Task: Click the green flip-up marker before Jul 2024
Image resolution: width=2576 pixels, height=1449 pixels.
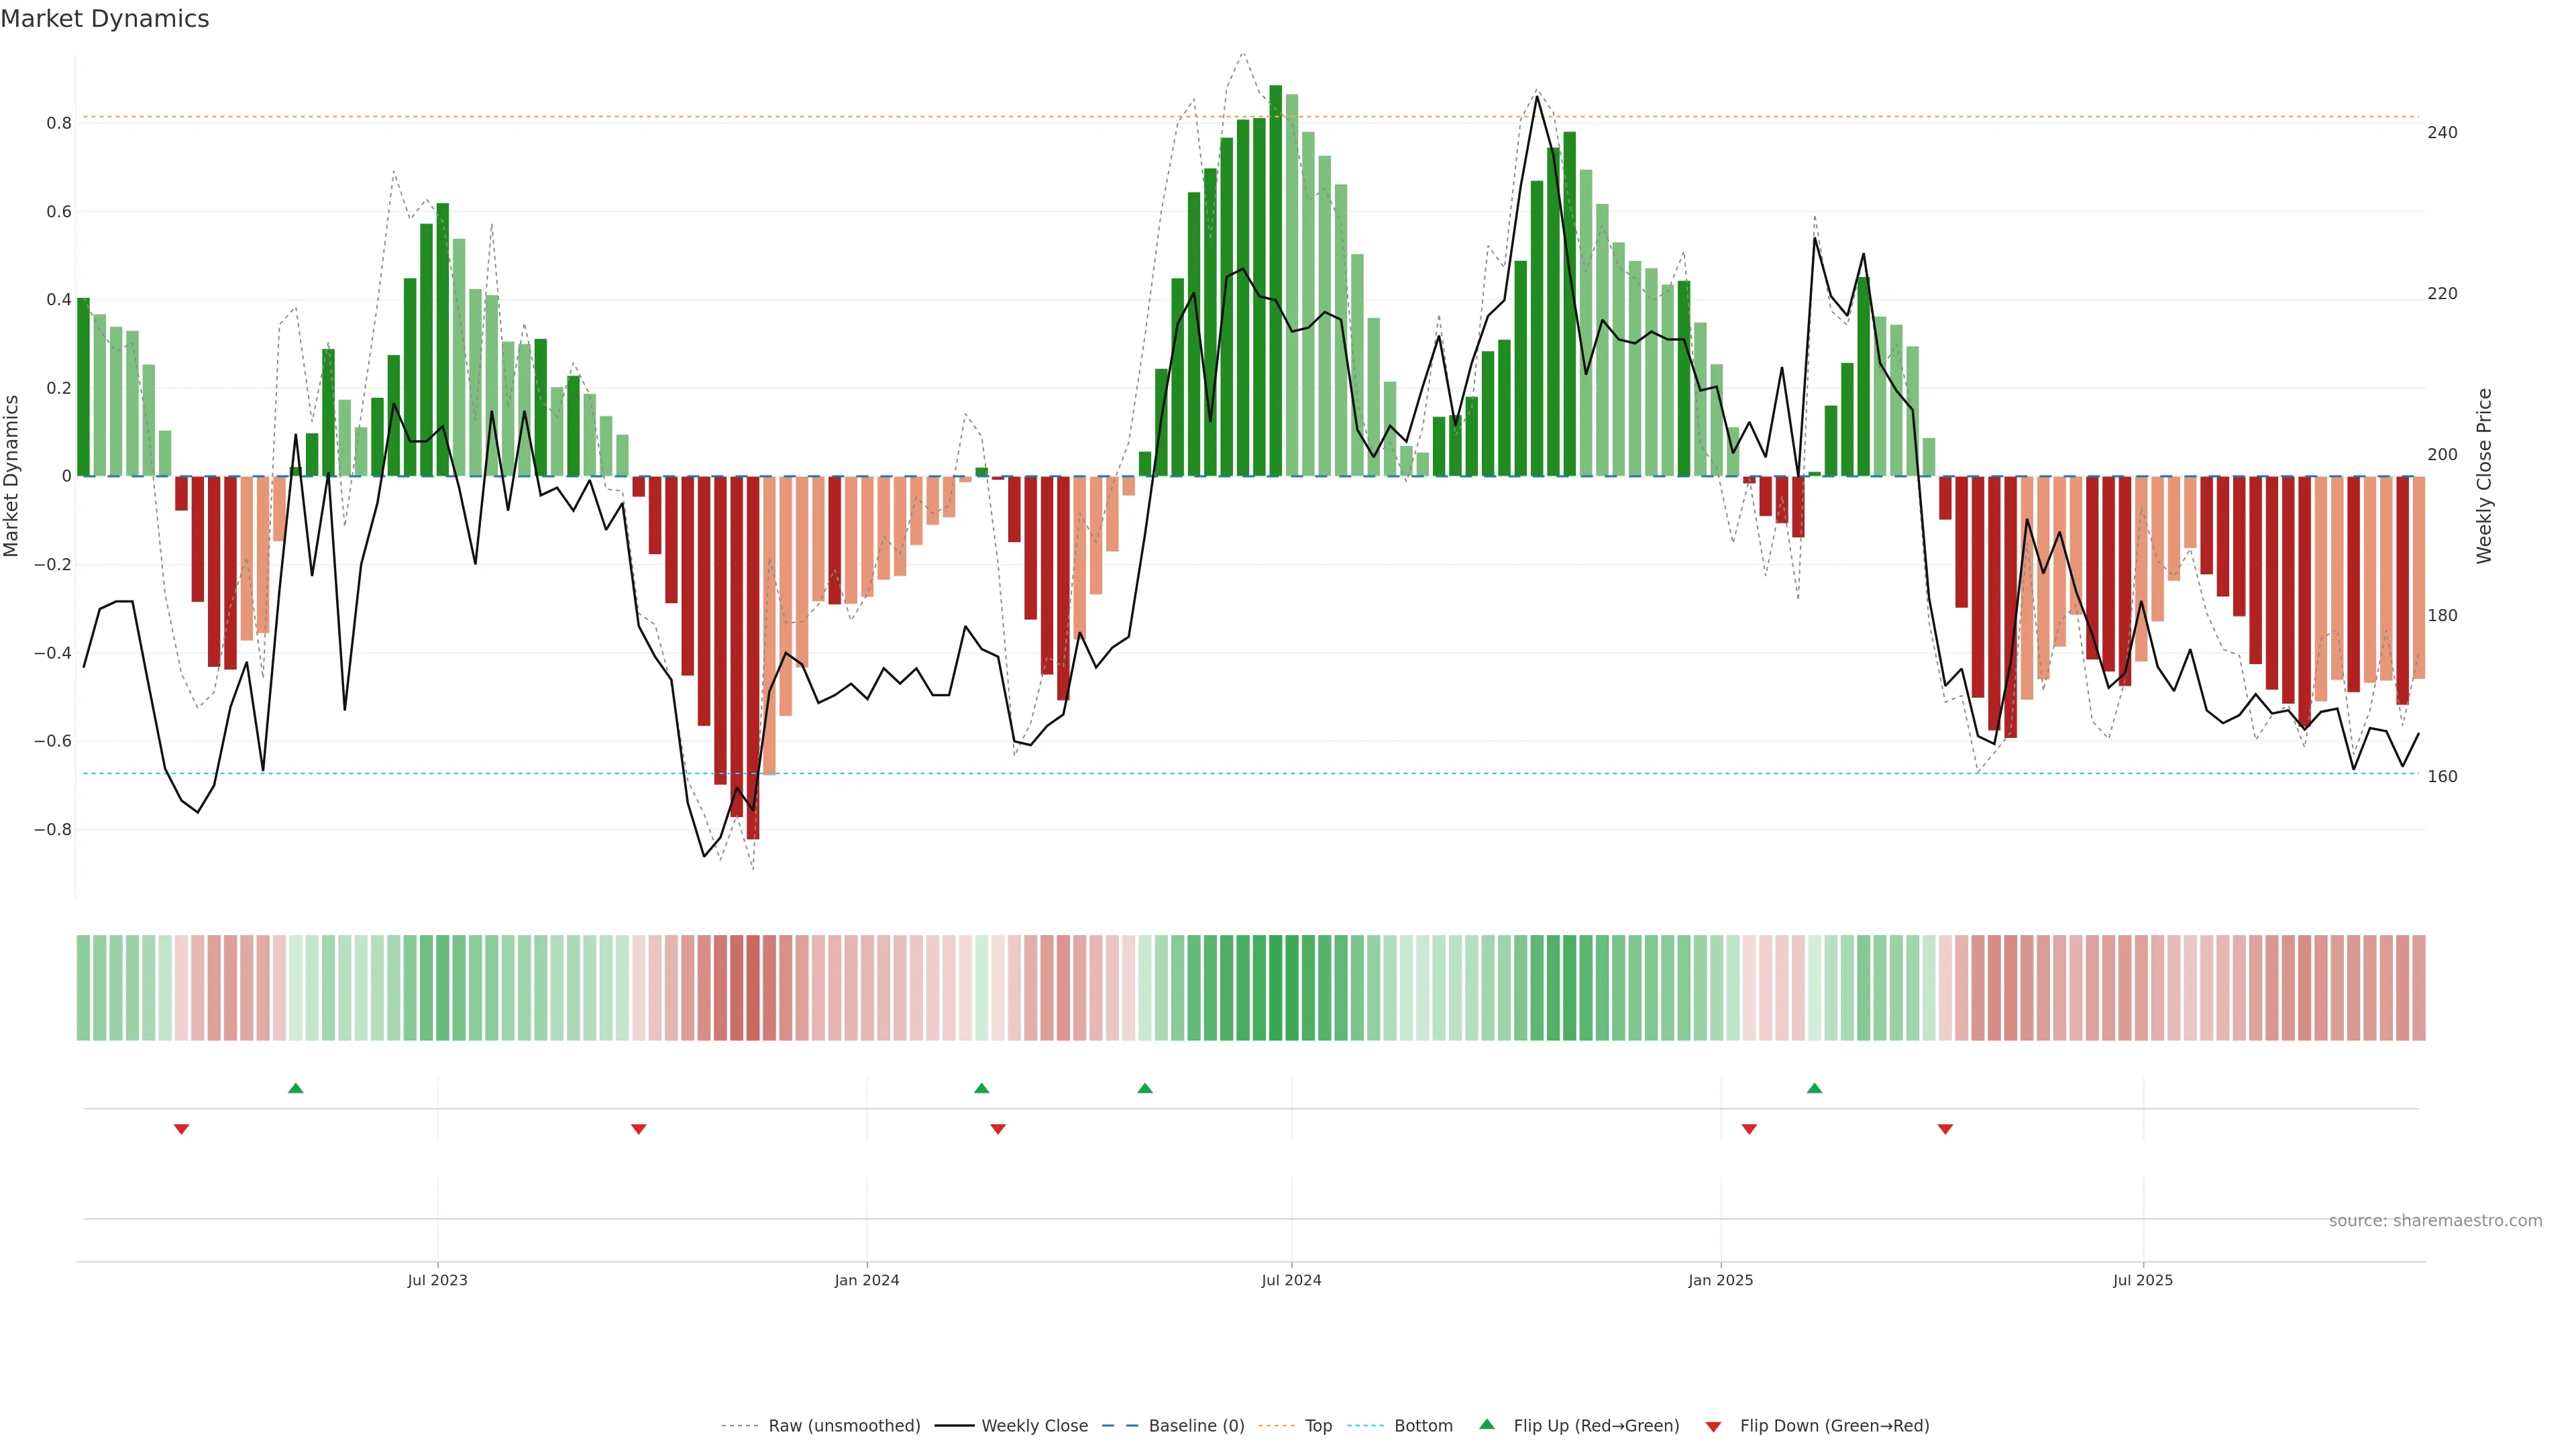Action: click(x=1145, y=1088)
